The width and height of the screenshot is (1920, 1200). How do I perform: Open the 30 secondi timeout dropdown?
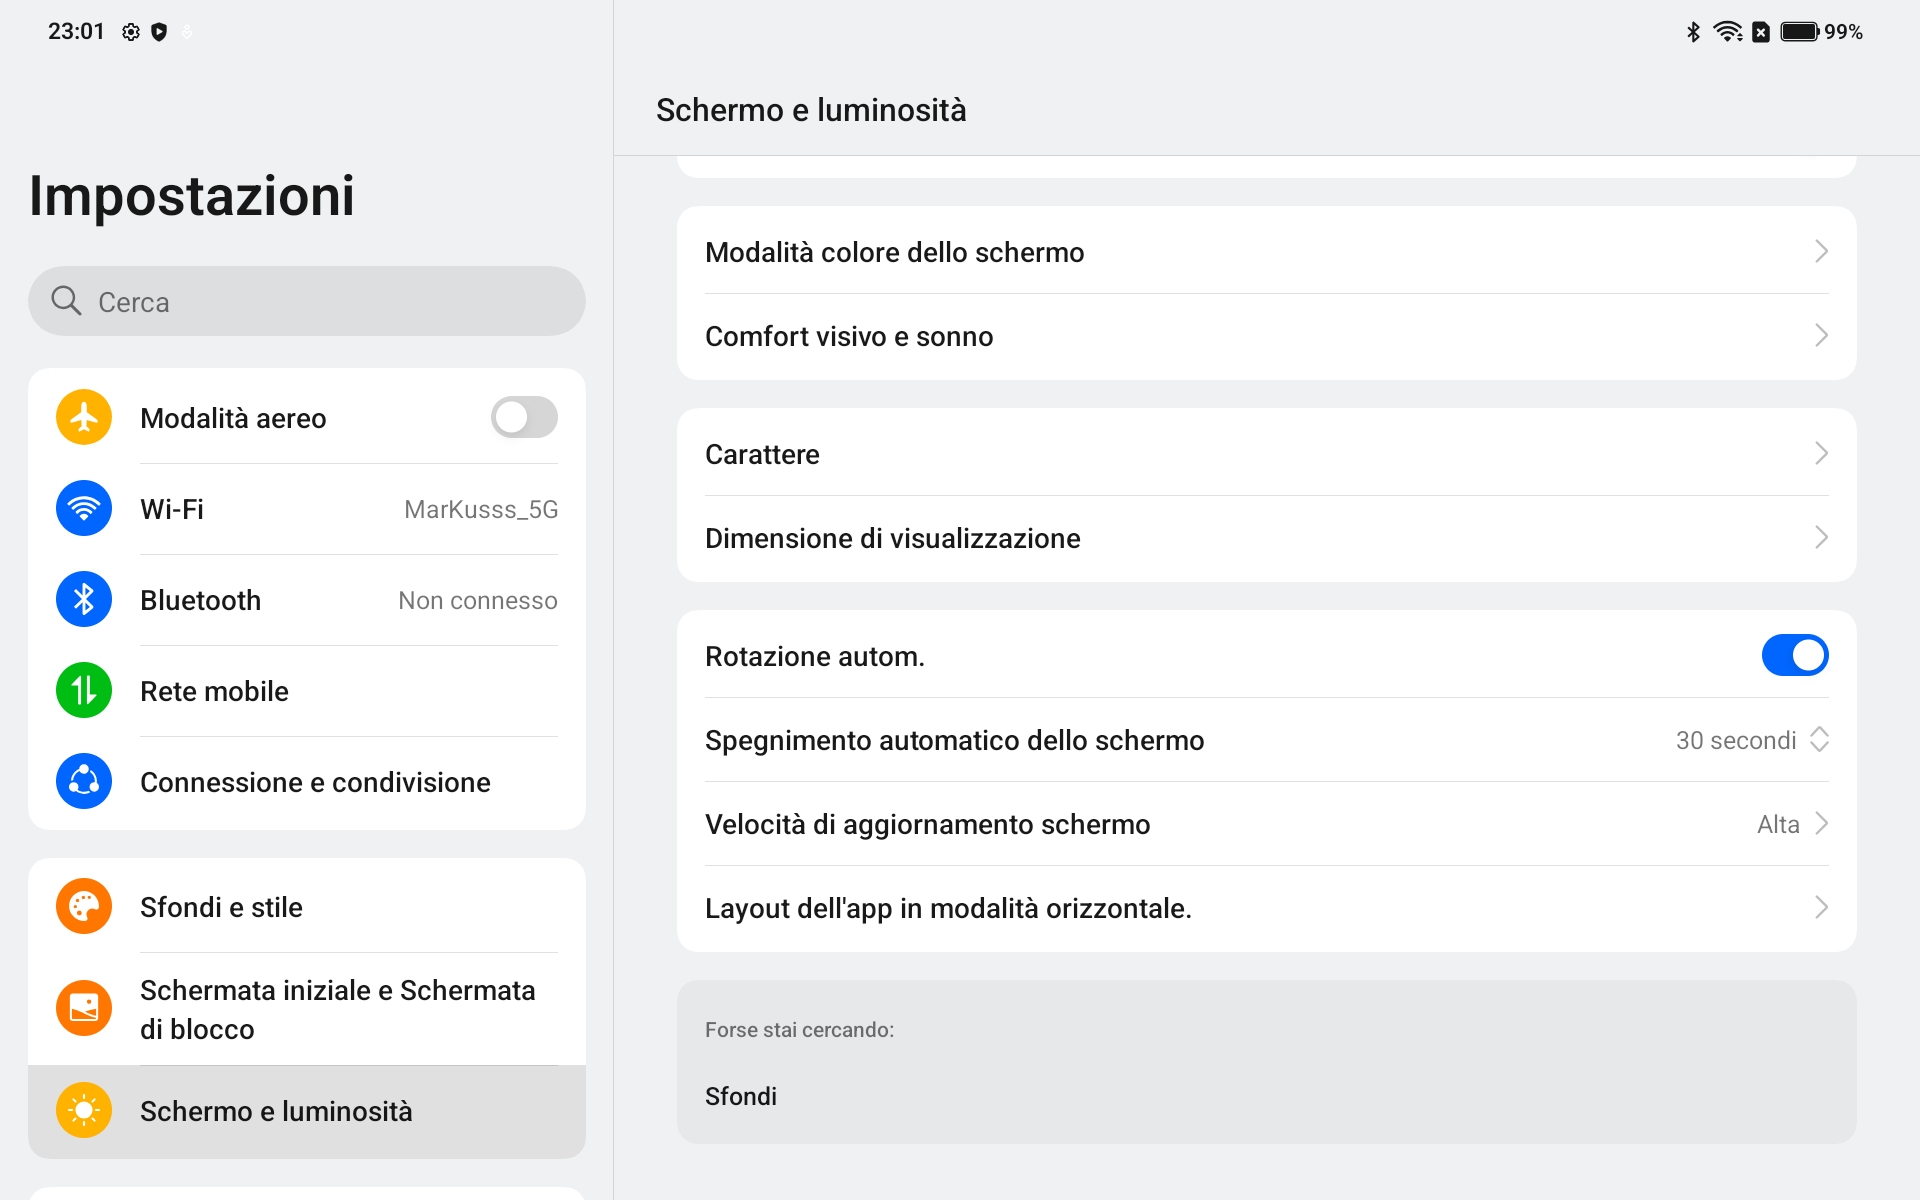point(1752,740)
